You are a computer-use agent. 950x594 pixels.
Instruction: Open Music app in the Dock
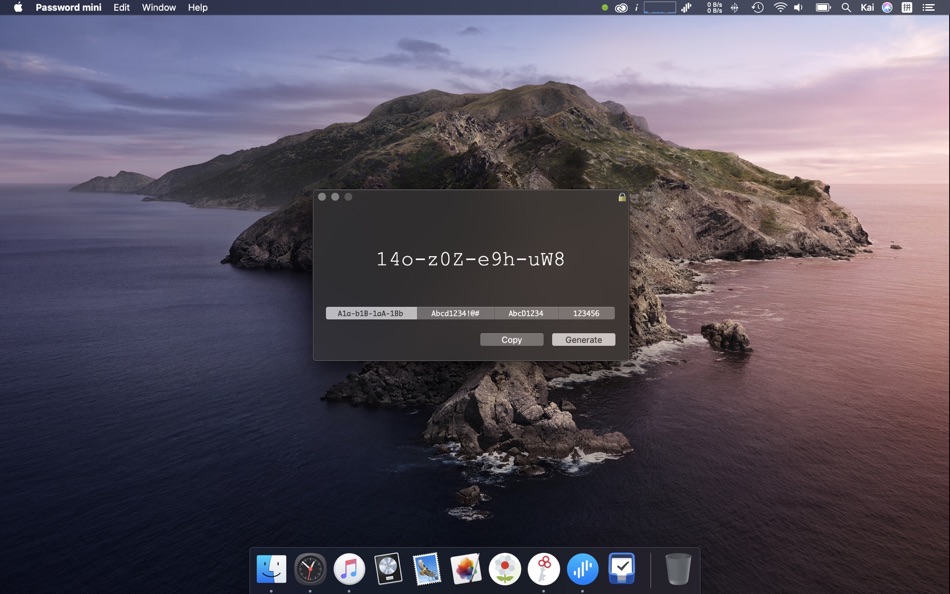click(x=349, y=569)
